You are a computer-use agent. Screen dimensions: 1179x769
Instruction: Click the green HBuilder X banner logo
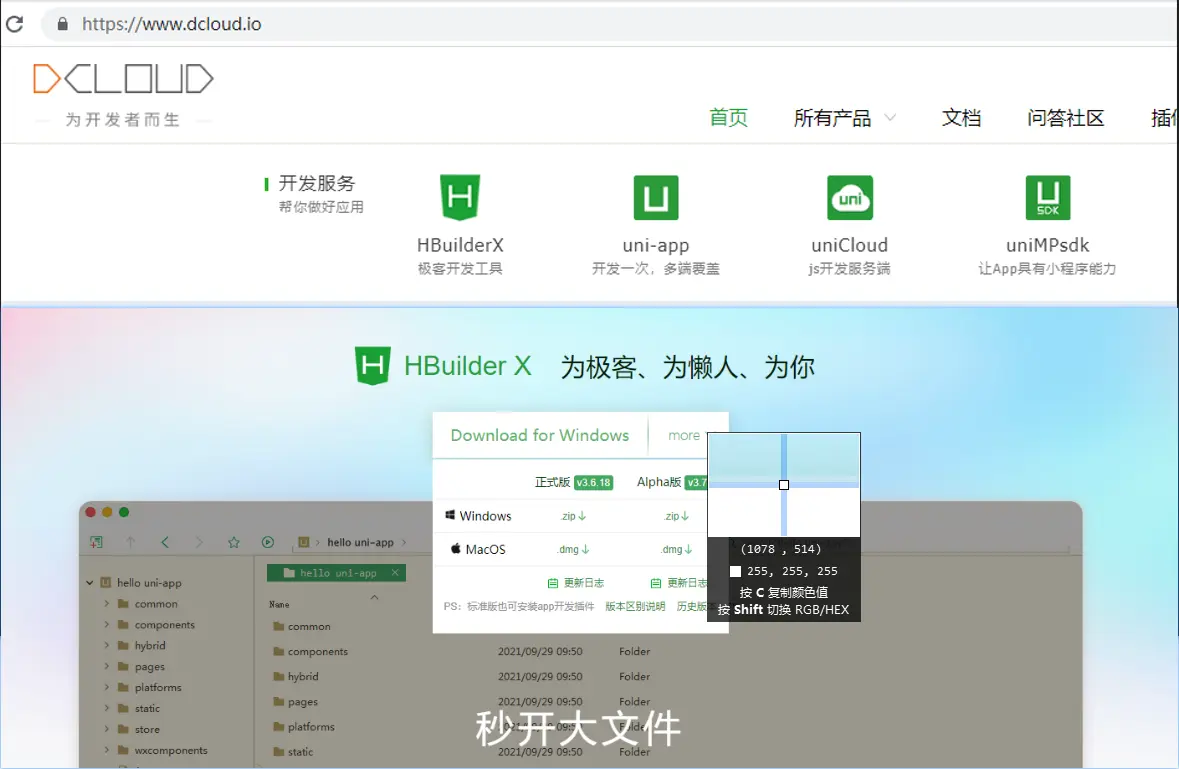[x=373, y=366]
